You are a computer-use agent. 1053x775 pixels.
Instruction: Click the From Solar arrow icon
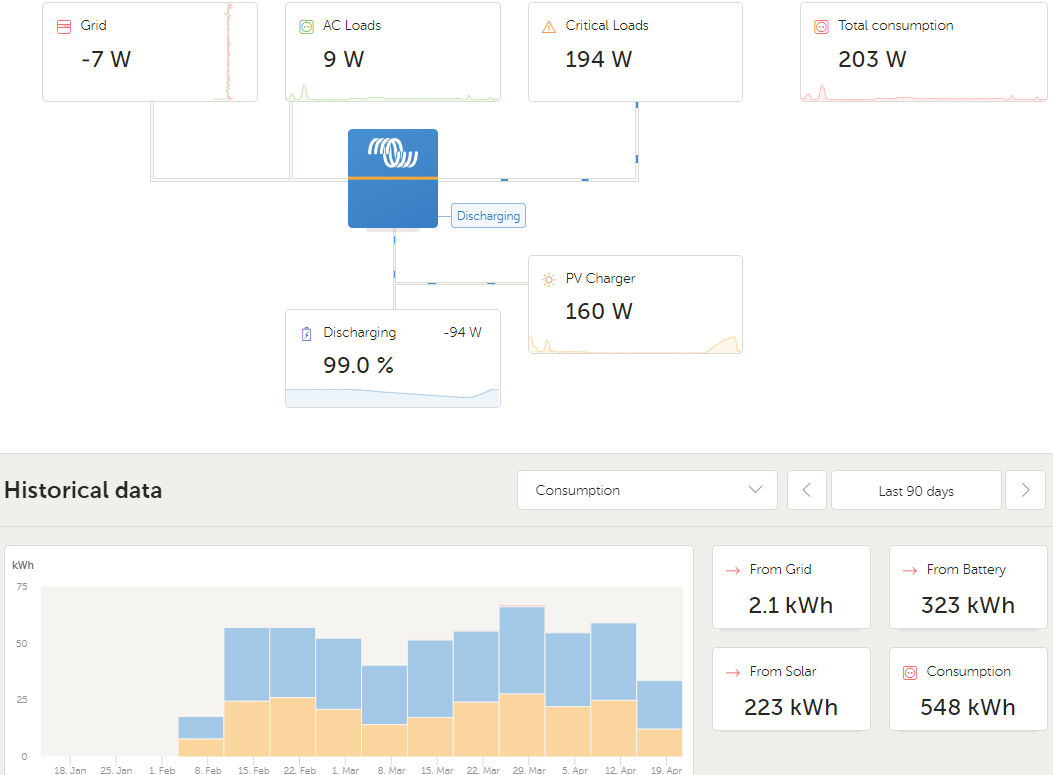tap(733, 672)
